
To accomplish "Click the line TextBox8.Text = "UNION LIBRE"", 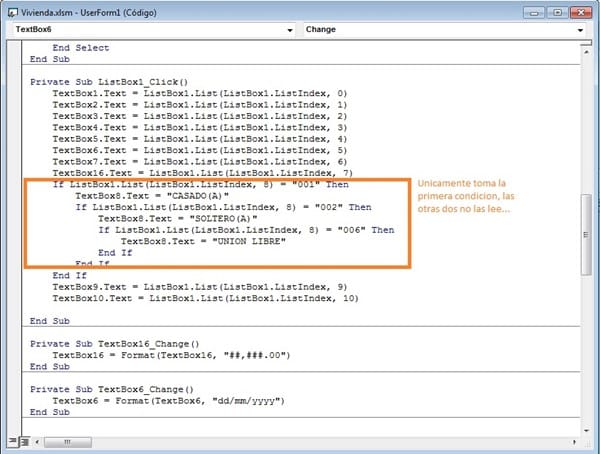I will [x=203, y=242].
